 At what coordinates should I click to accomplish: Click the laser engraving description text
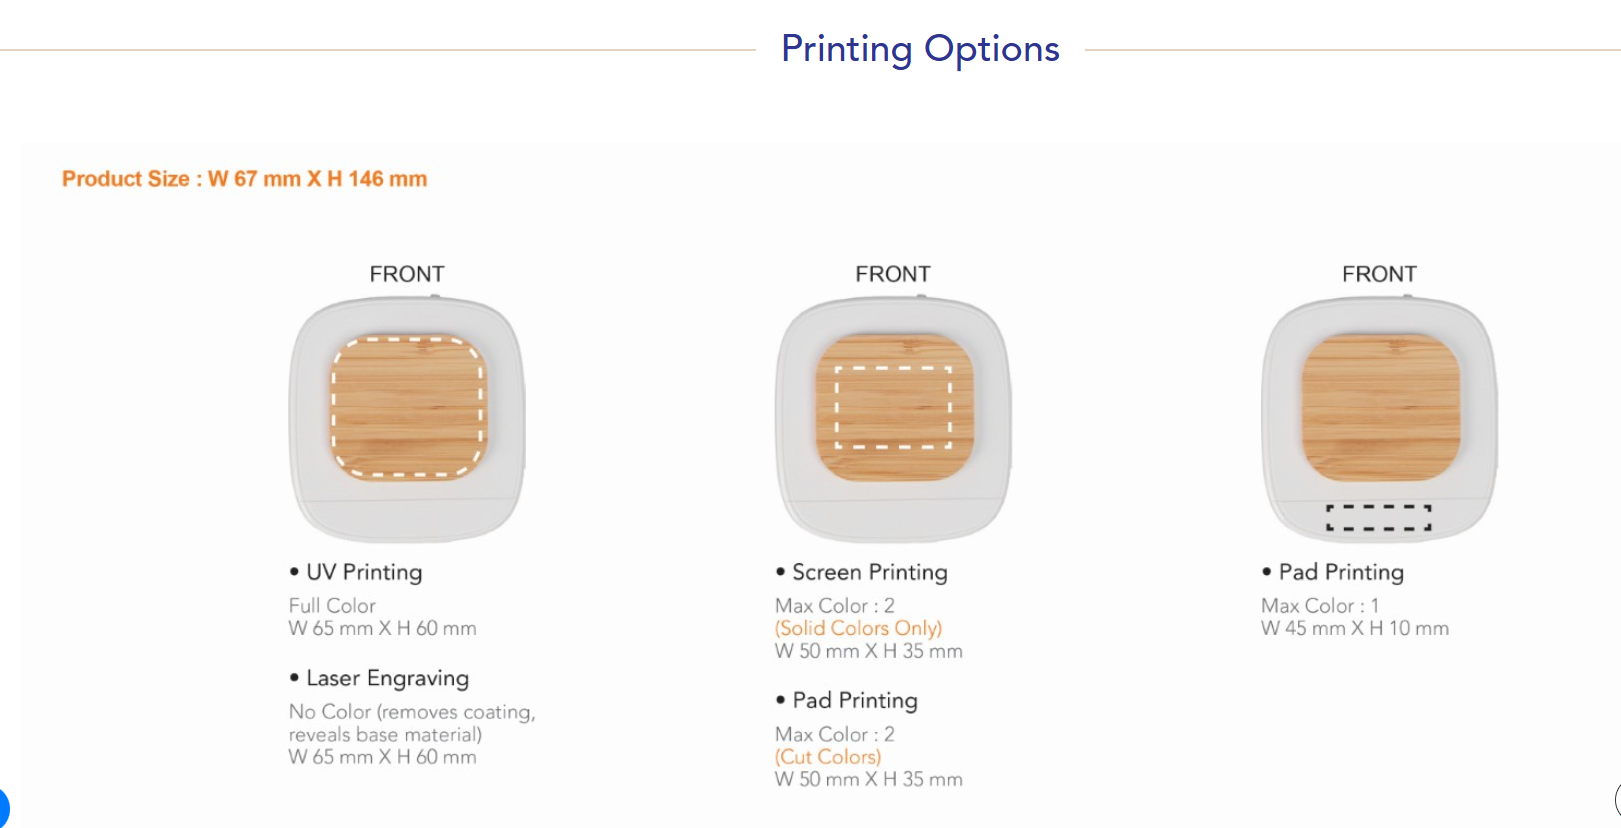point(412,722)
